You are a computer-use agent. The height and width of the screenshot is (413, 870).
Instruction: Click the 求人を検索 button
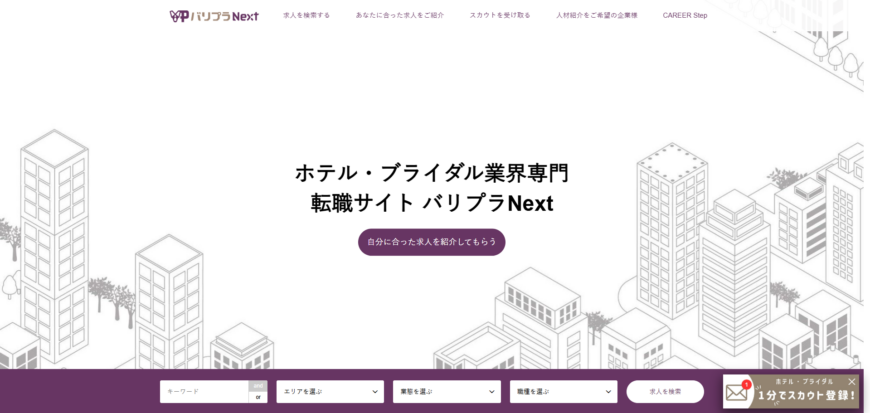[665, 391]
